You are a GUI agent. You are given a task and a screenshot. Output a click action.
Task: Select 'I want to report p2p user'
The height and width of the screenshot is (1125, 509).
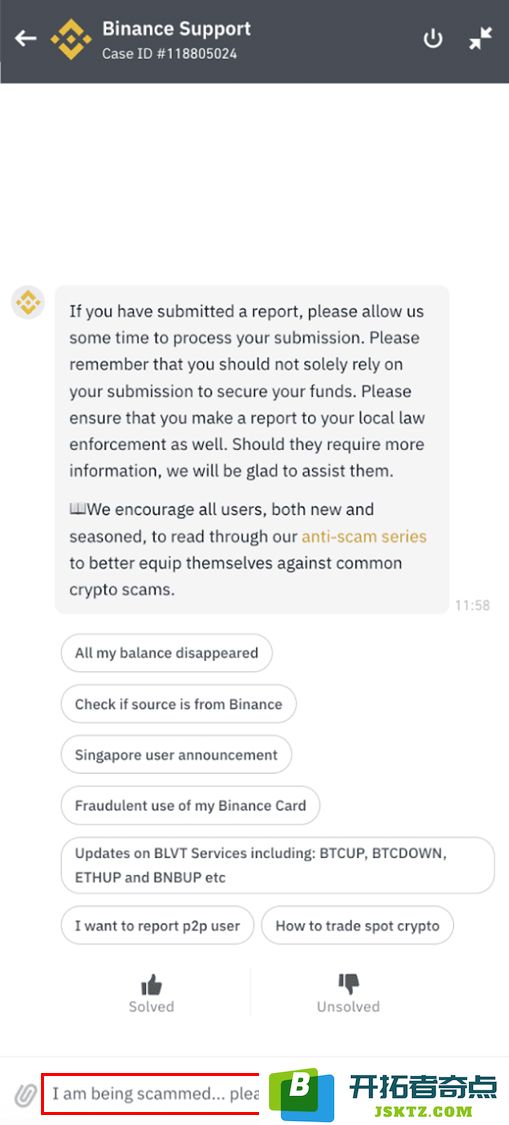(157, 926)
